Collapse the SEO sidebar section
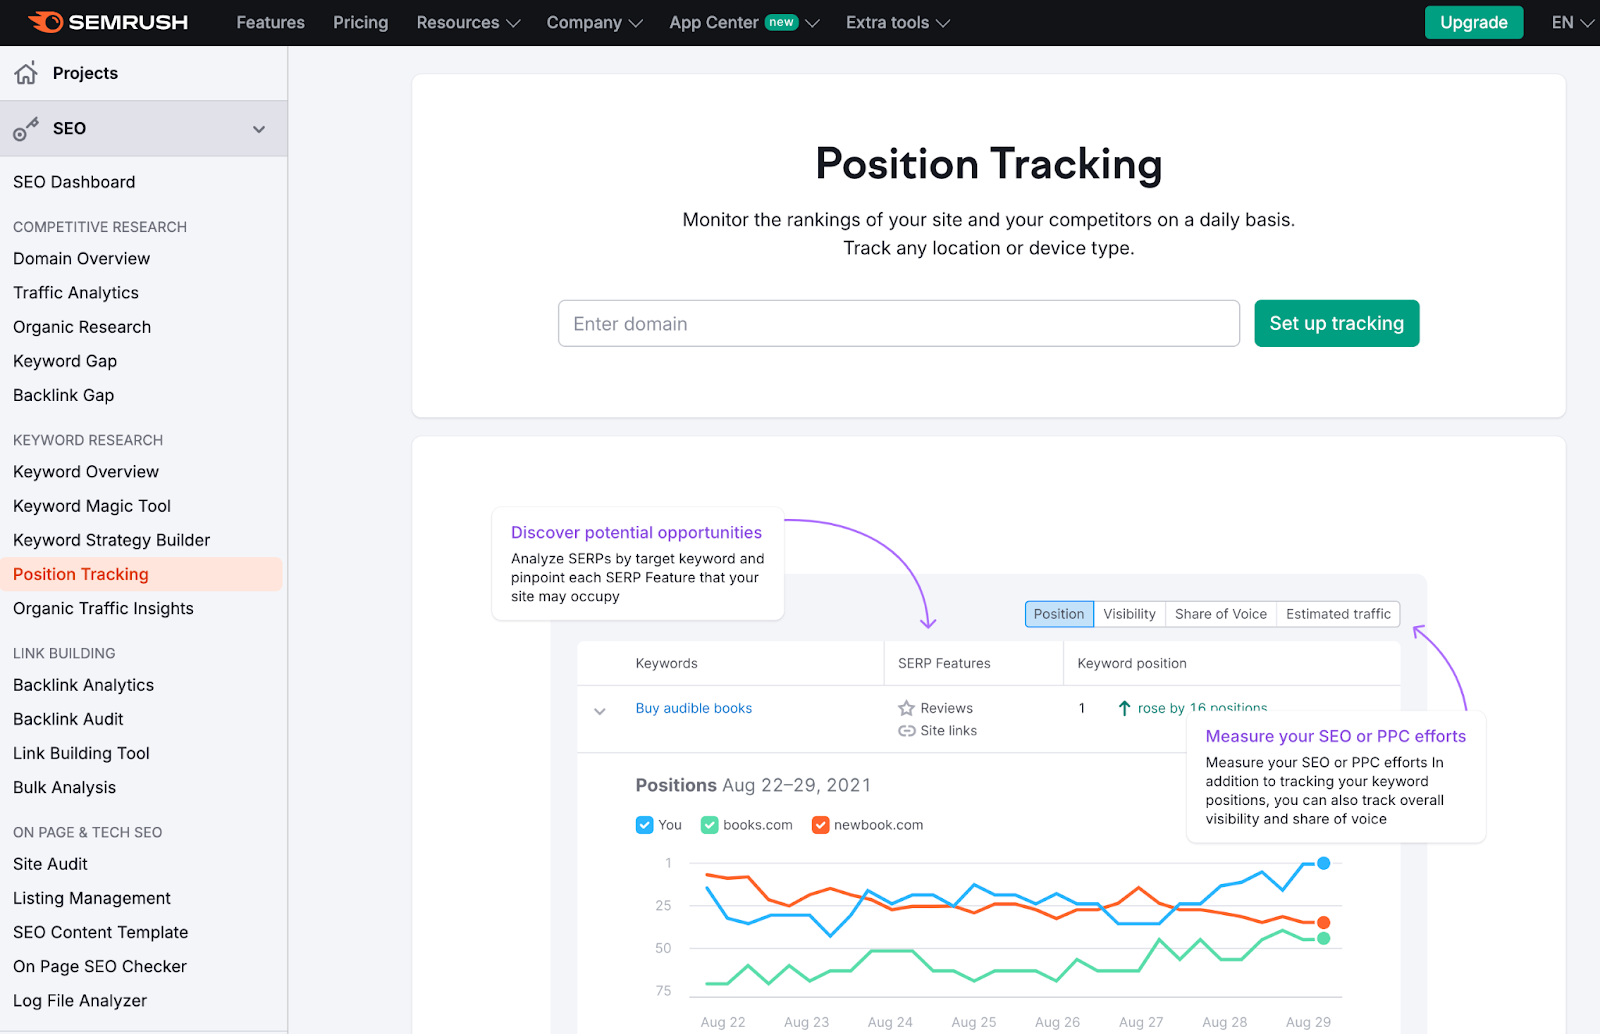The image size is (1600, 1034). (x=259, y=129)
